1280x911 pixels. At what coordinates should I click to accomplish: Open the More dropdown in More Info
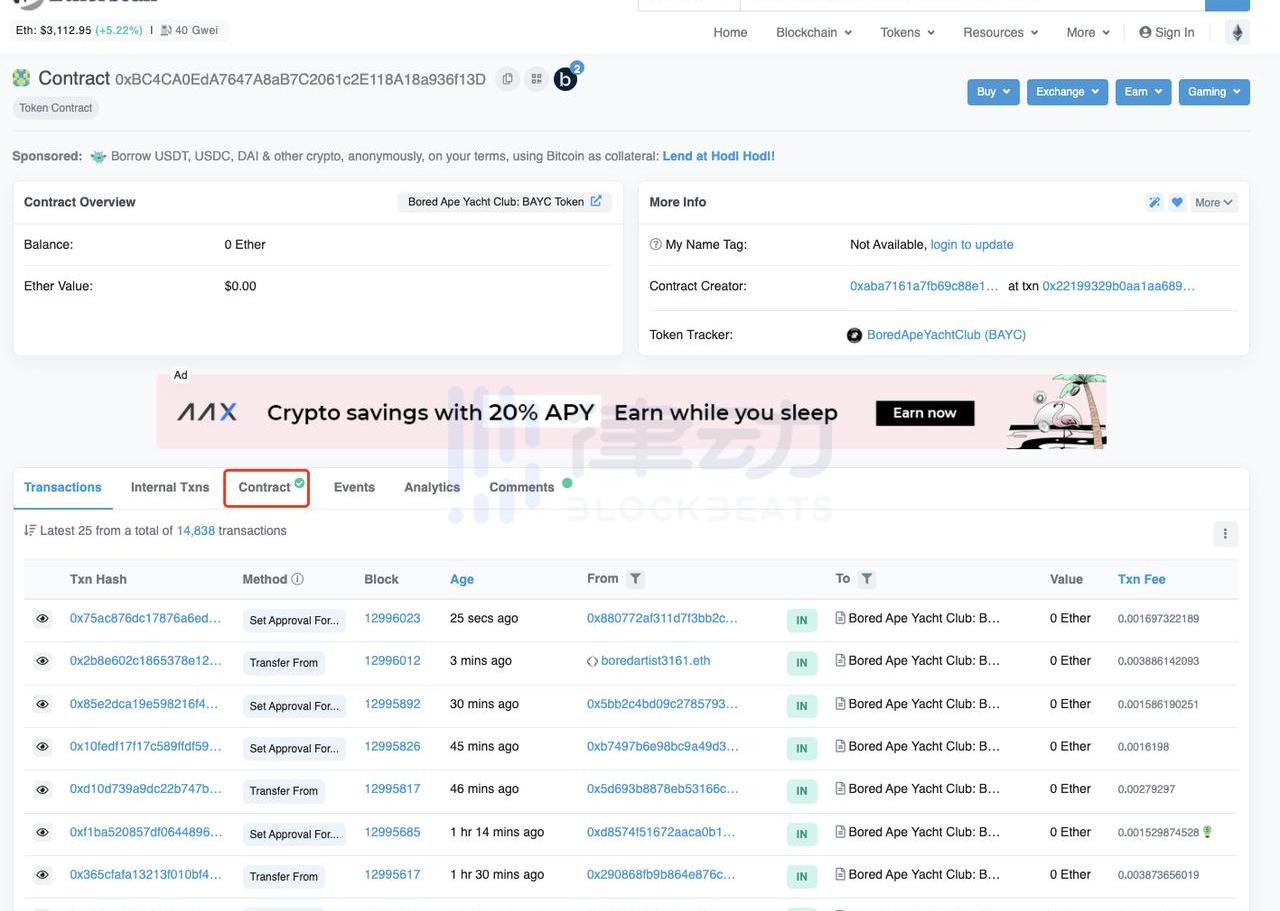coord(1214,202)
